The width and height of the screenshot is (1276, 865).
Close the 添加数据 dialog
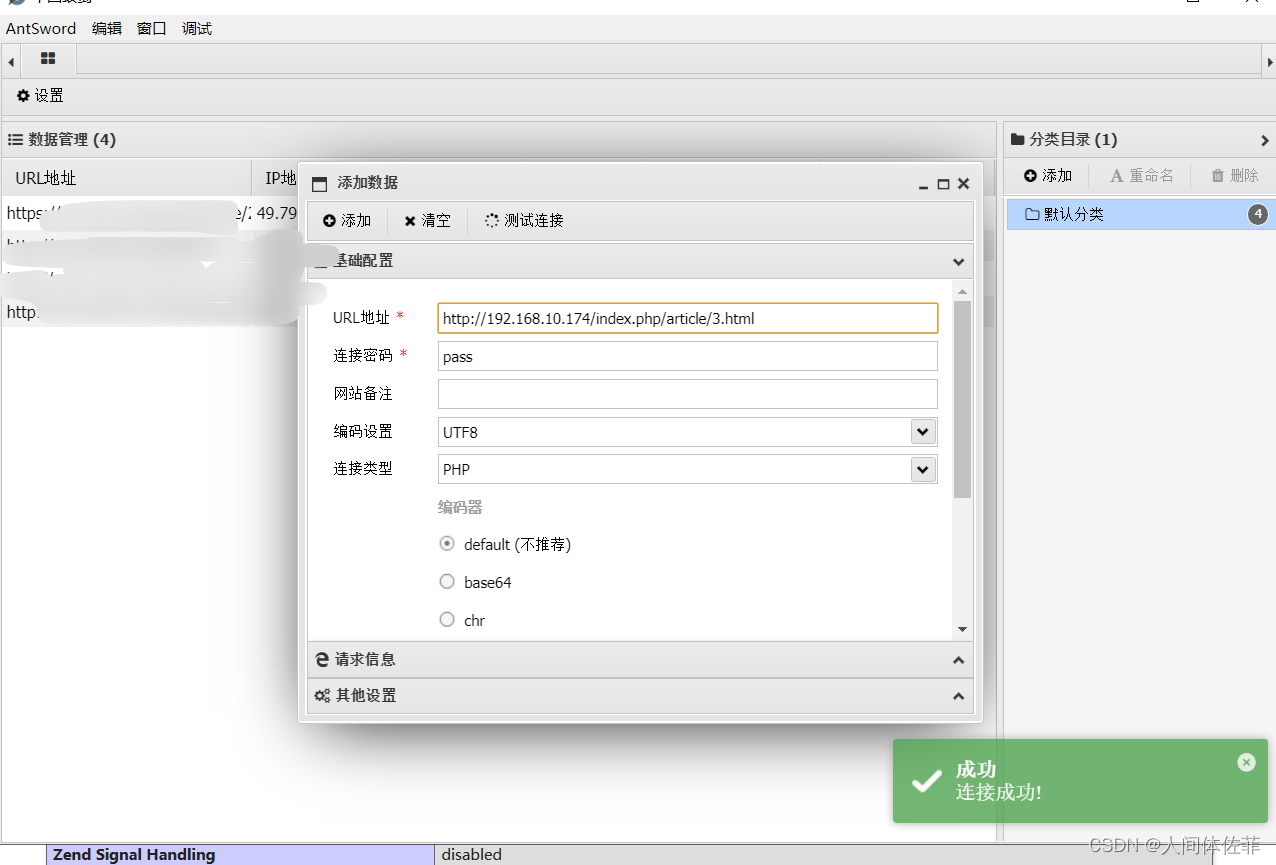click(963, 184)
